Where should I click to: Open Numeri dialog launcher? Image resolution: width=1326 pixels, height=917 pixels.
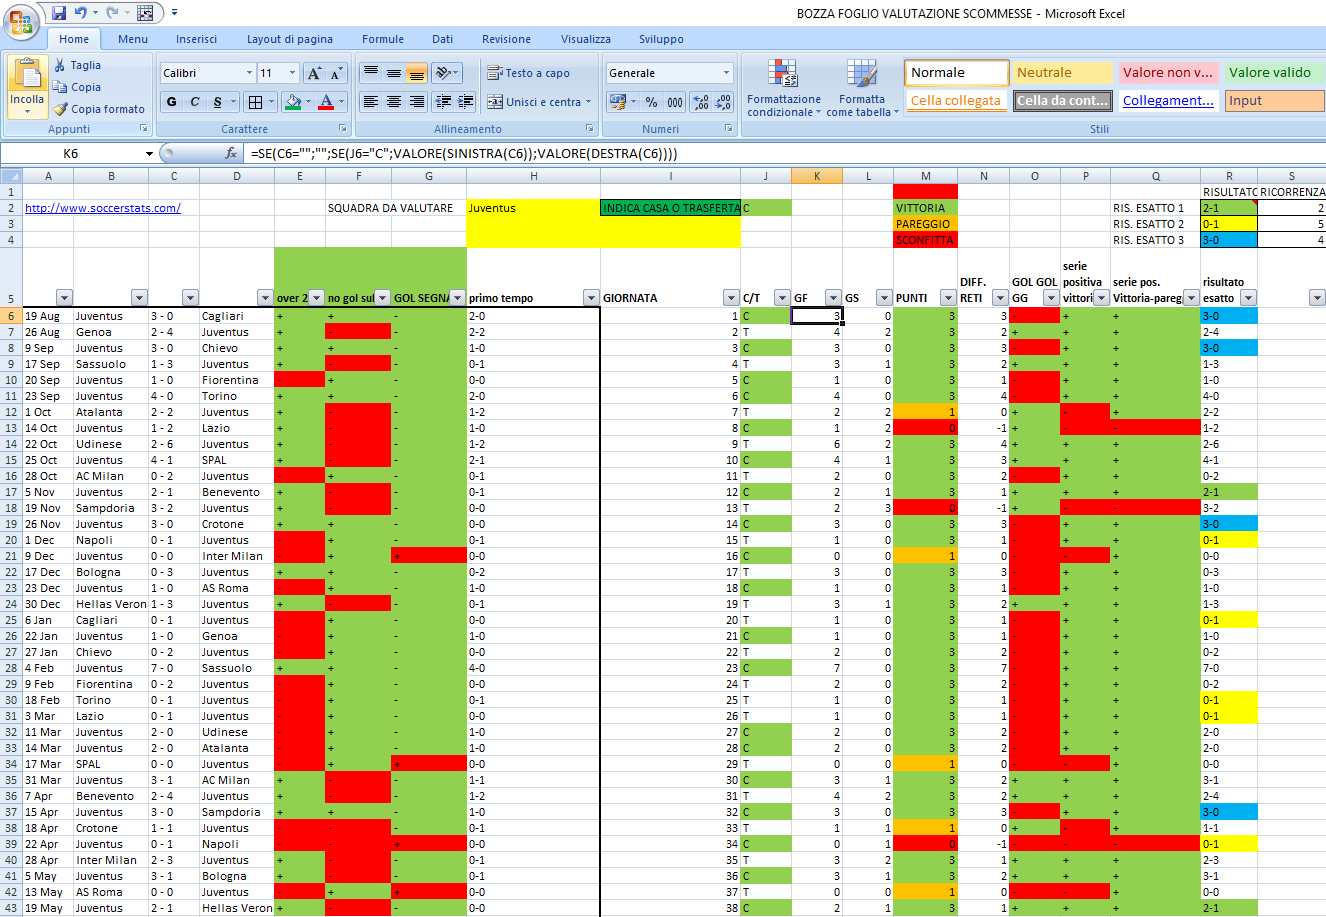[x=729, y=129]
